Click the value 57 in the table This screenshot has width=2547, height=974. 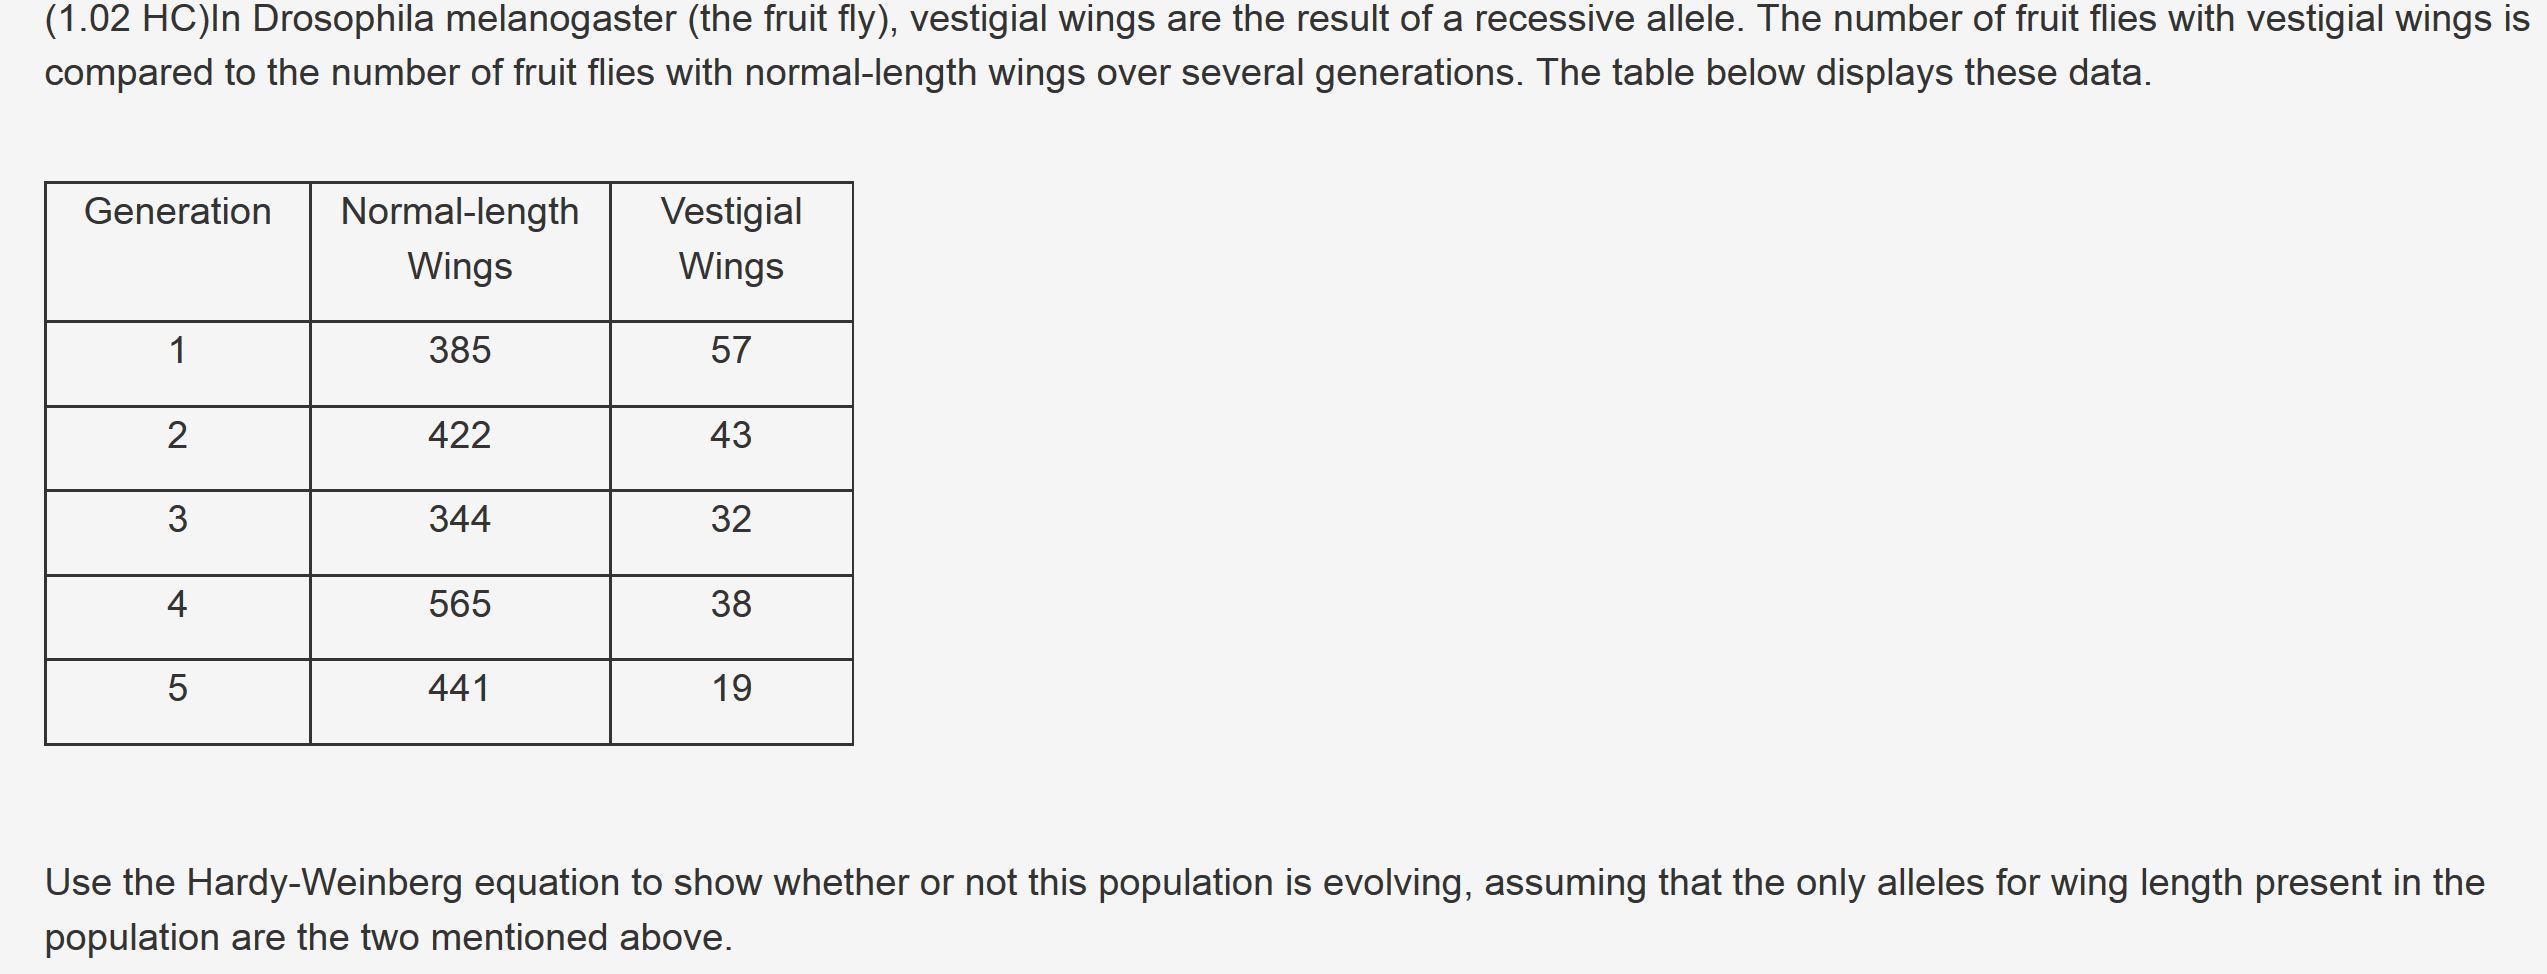[x=731, y=351]
